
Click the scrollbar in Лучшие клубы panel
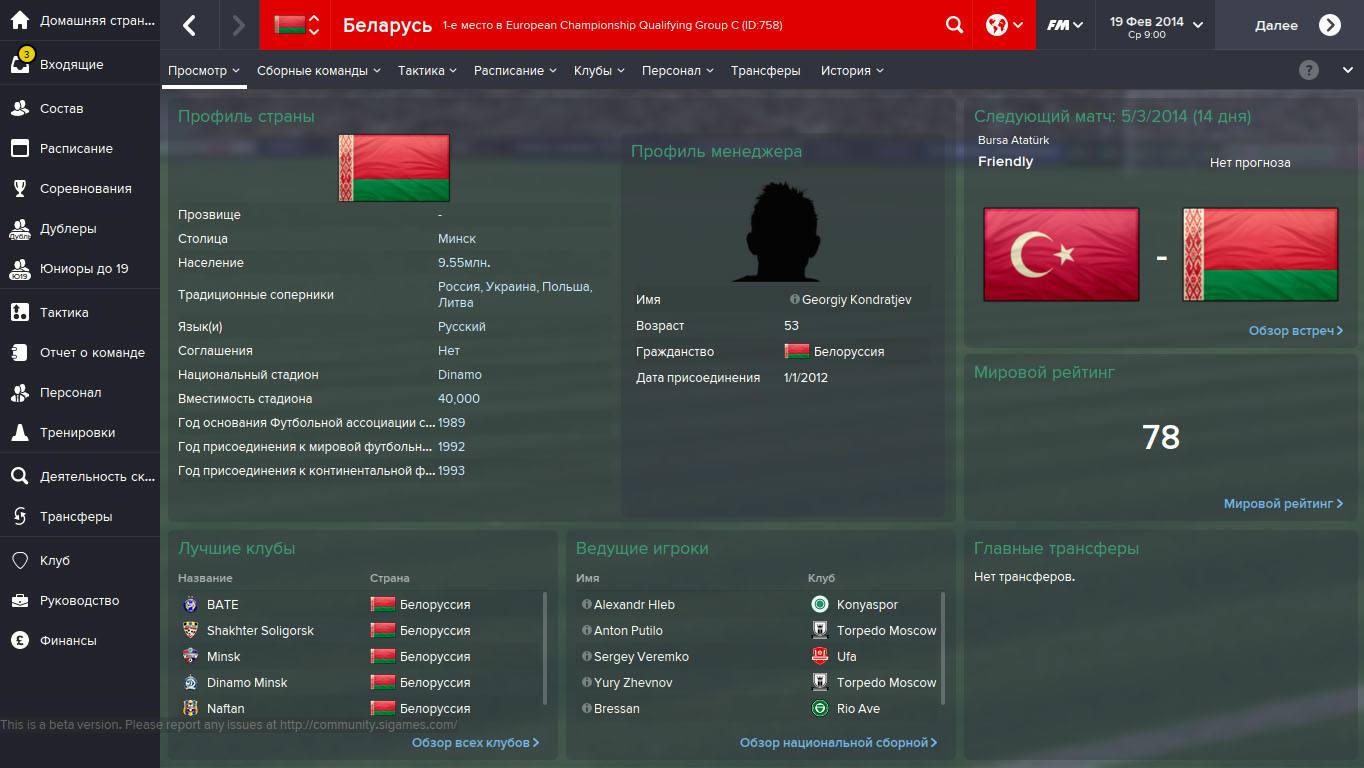pyautogui.click(x=545, y=648)
